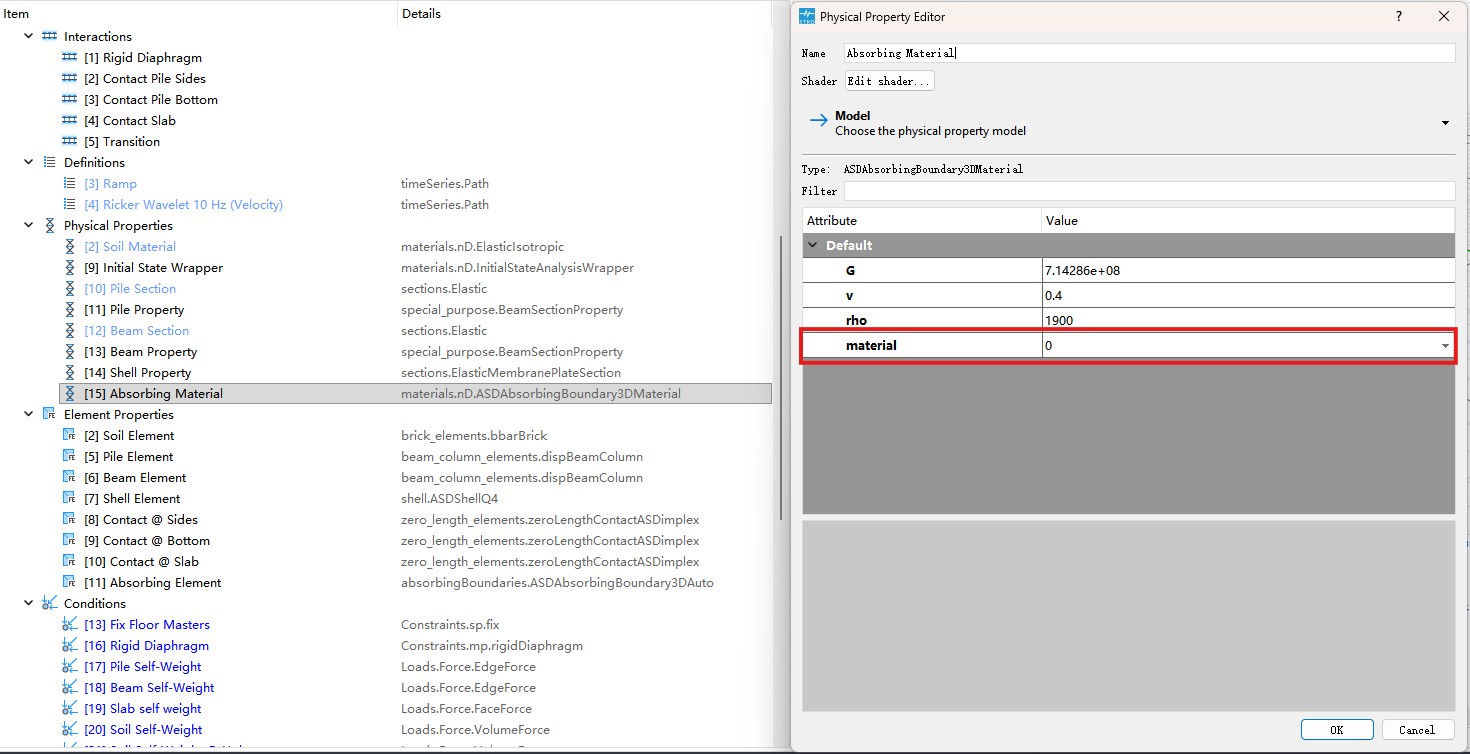This screenshot has height=754, width=1470.
Task: Click the Rigid Diaphragm interaction icon
Action: point(70,58)
